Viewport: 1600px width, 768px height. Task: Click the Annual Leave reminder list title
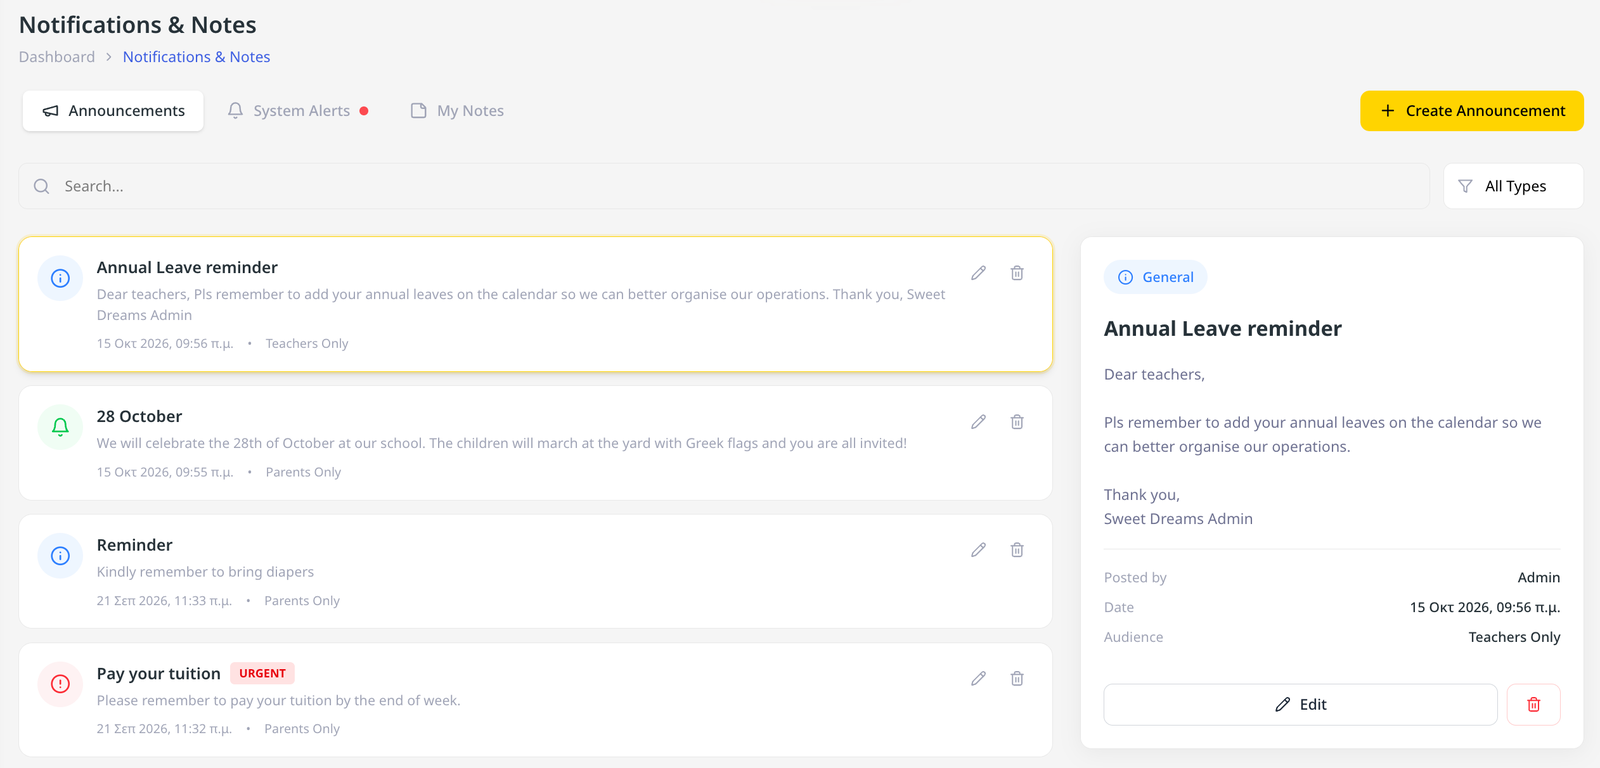point(187,268)
